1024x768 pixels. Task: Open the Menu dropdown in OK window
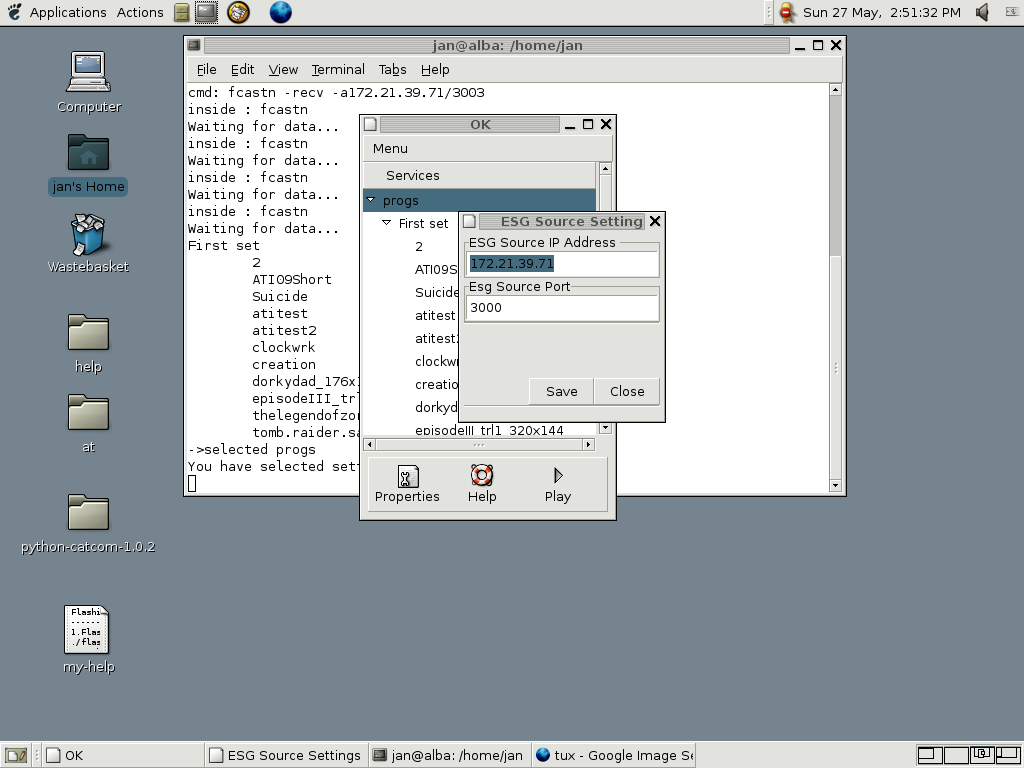tap(390, 148)
